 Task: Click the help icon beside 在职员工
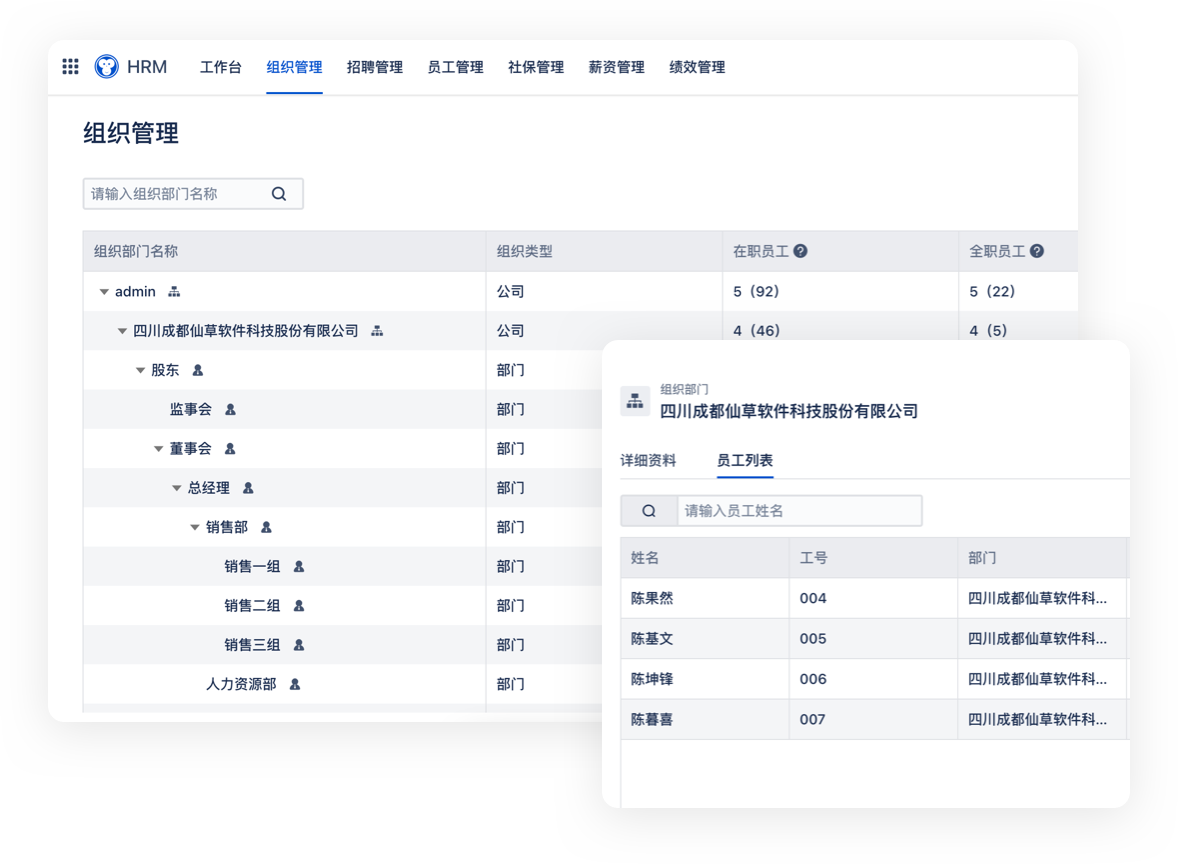(800, 252)
